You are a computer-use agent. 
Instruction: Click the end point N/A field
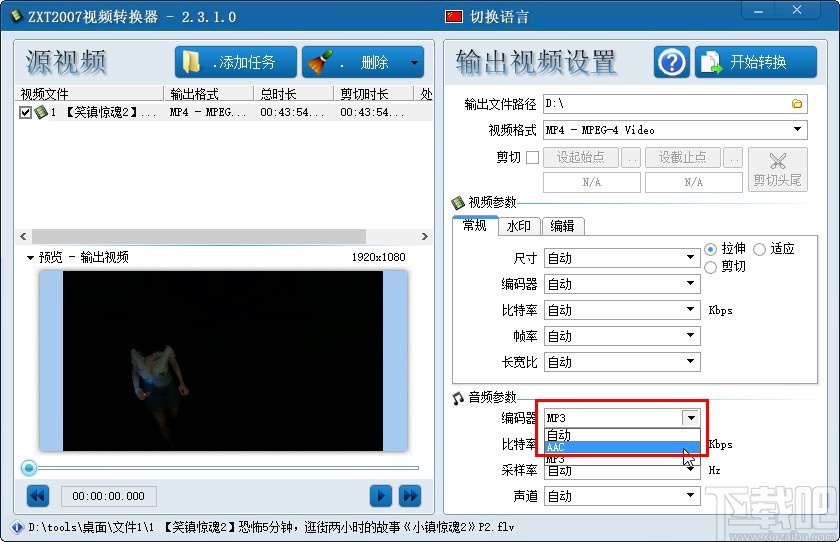[x=693, y=183]
